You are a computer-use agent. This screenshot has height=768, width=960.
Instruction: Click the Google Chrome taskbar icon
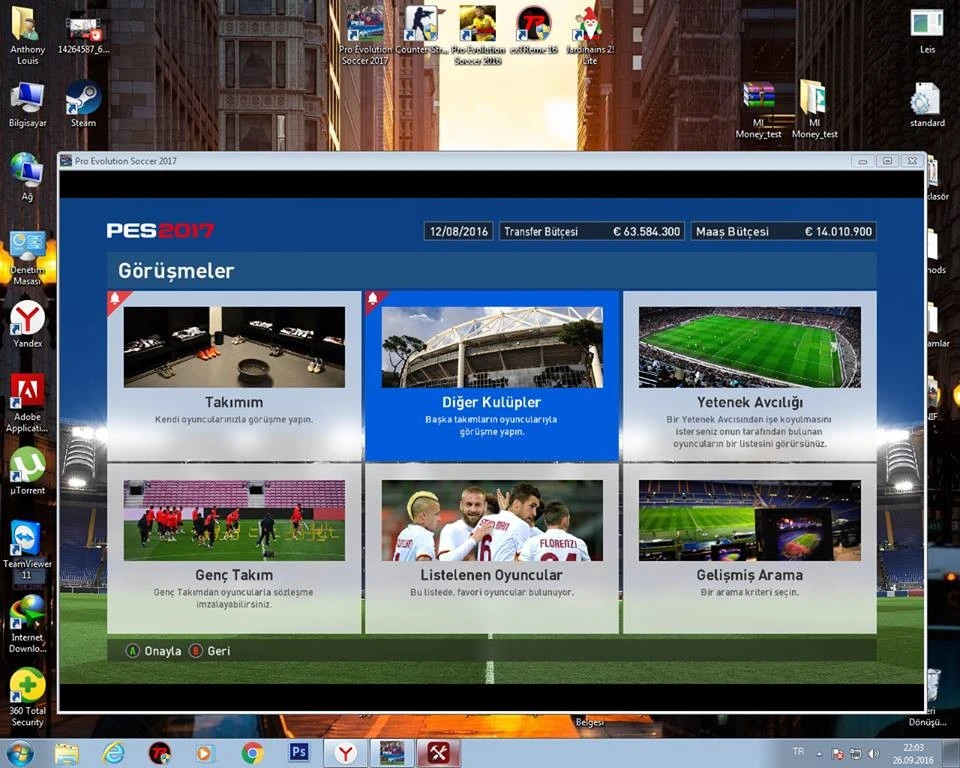coord(253,753)
